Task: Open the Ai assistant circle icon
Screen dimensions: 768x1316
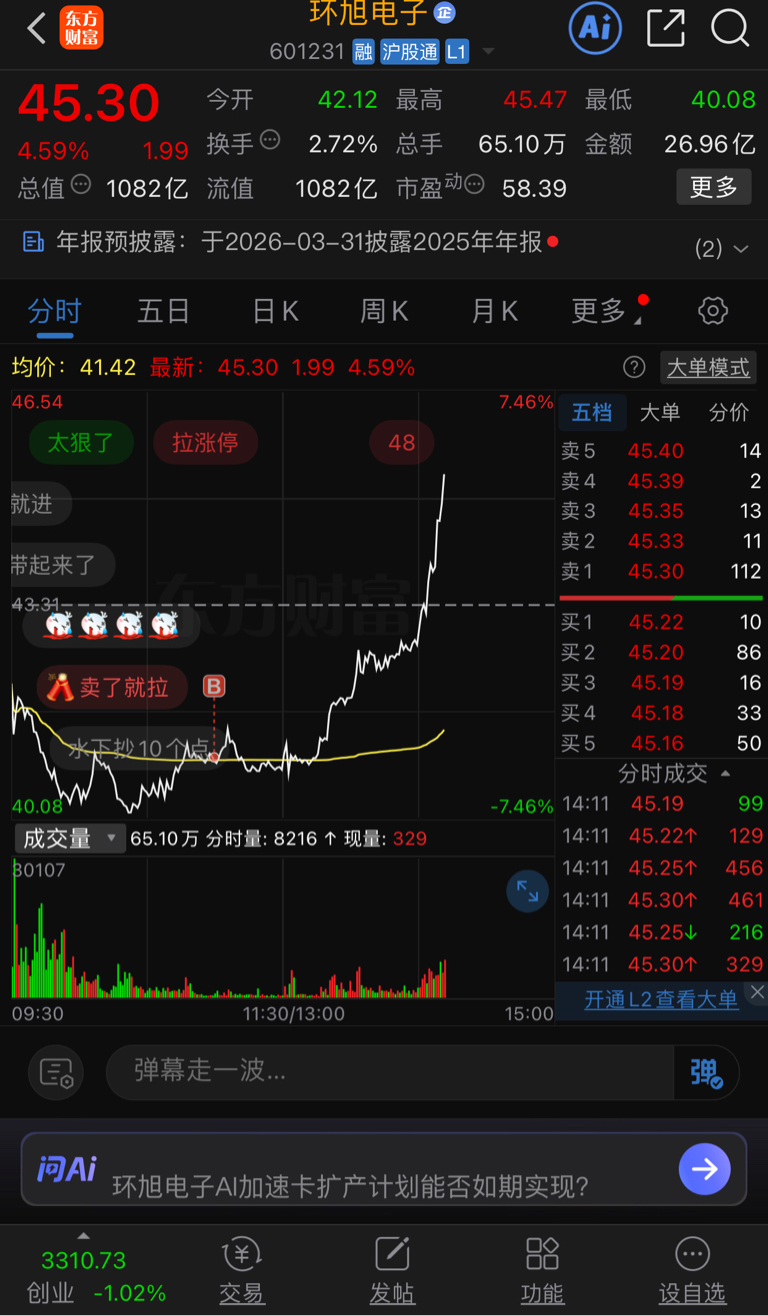Action: pyautogui.click(x=595, y=27)
